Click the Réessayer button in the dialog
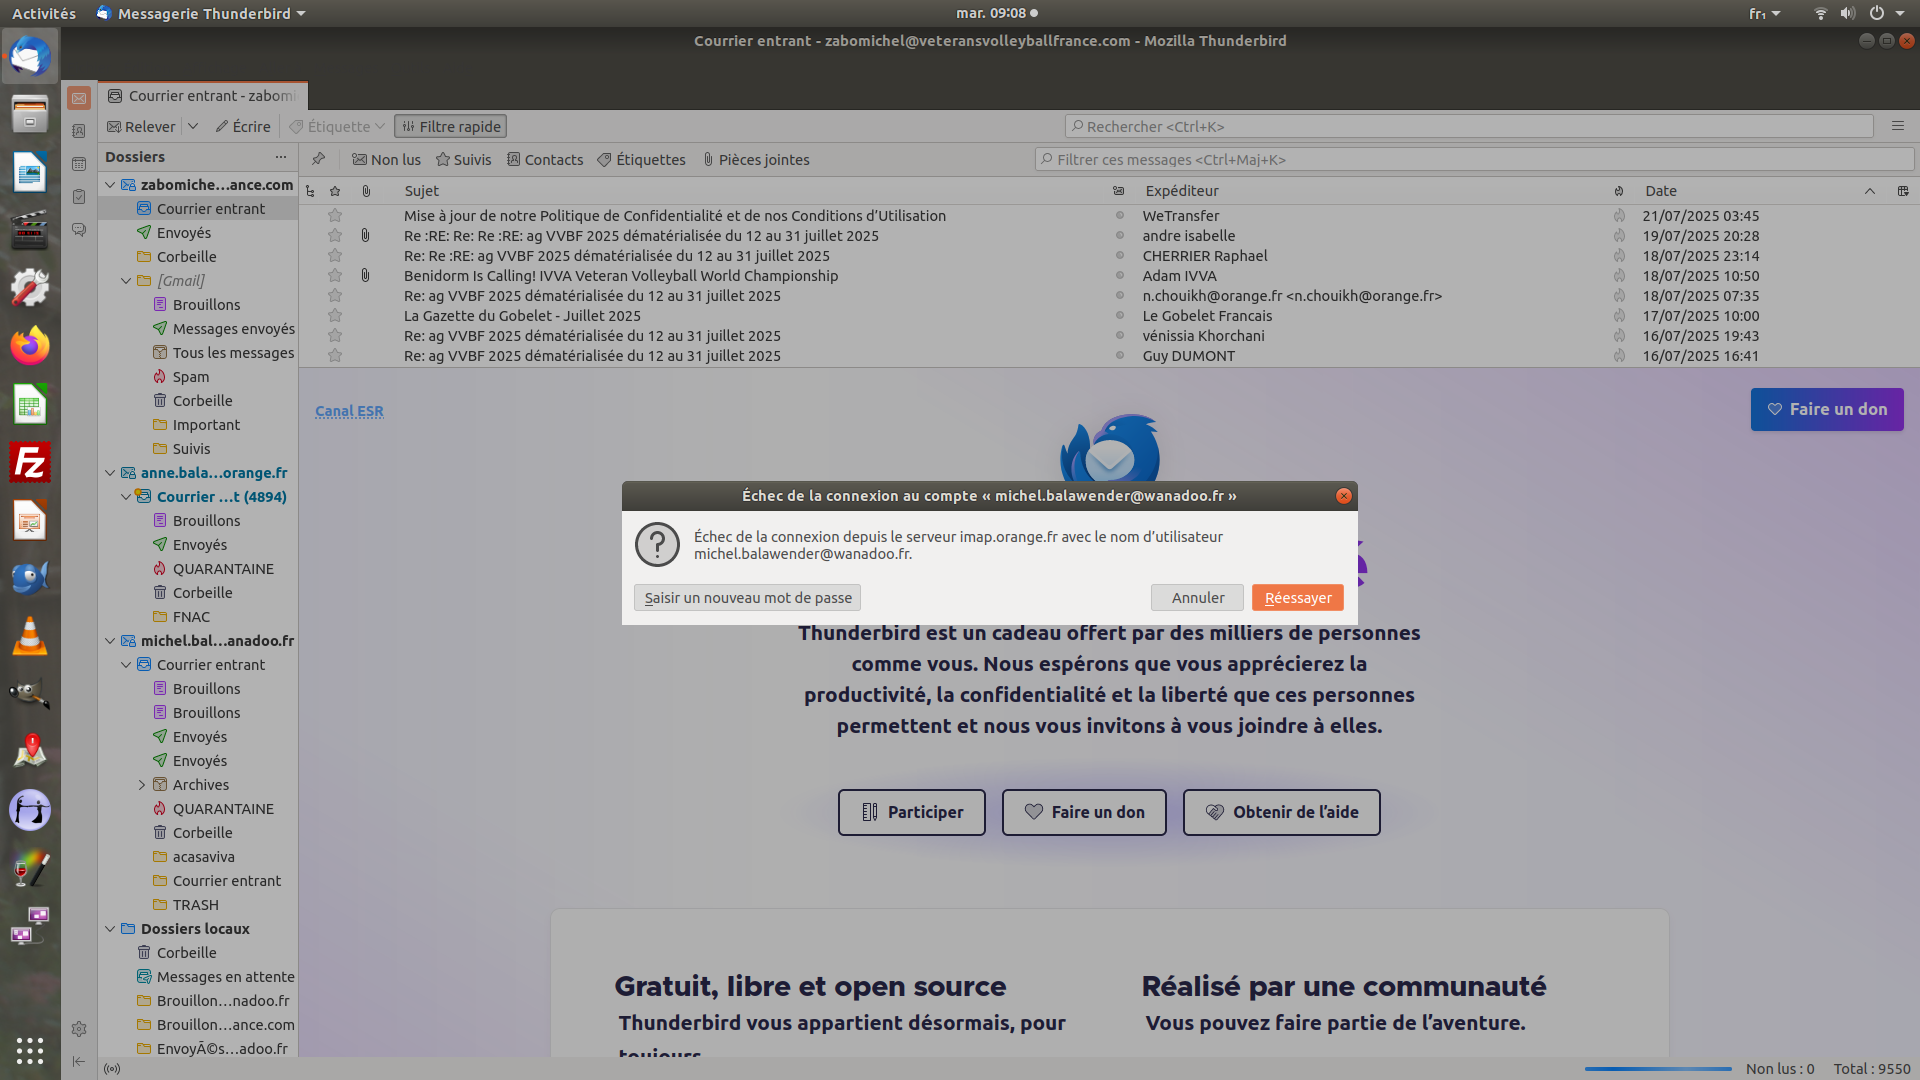This screenshot has height=1080, width=1920. (x=1297, y=598)
